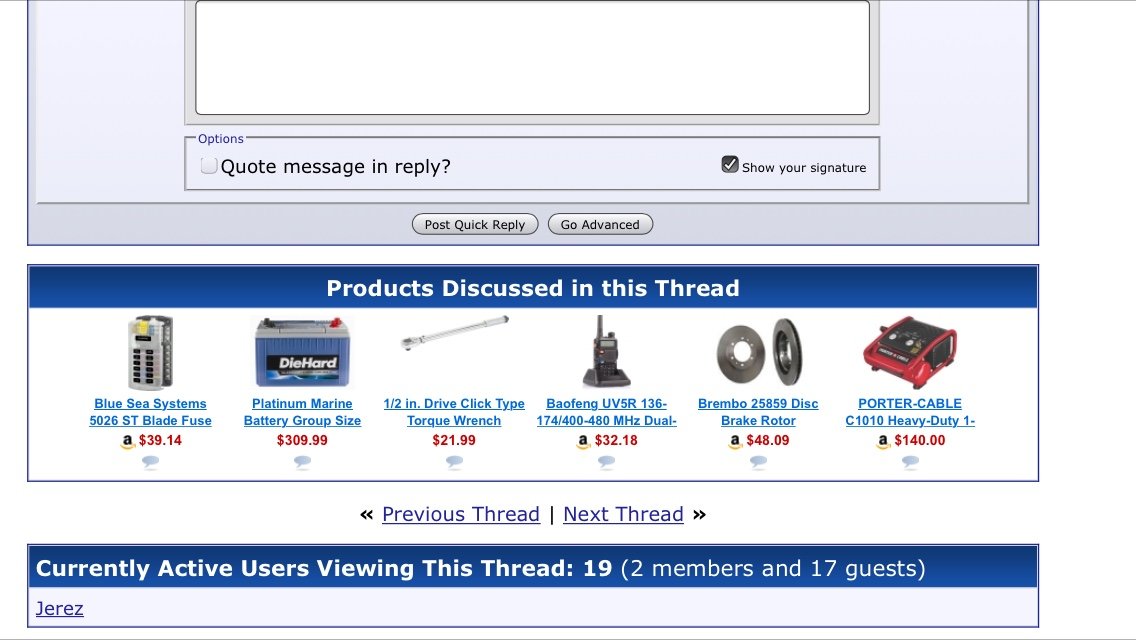Click Amazon logo beside $39.14 price
Image resolution: width=1136 pixels, height=640 pixels.
(x=128, y=441)
